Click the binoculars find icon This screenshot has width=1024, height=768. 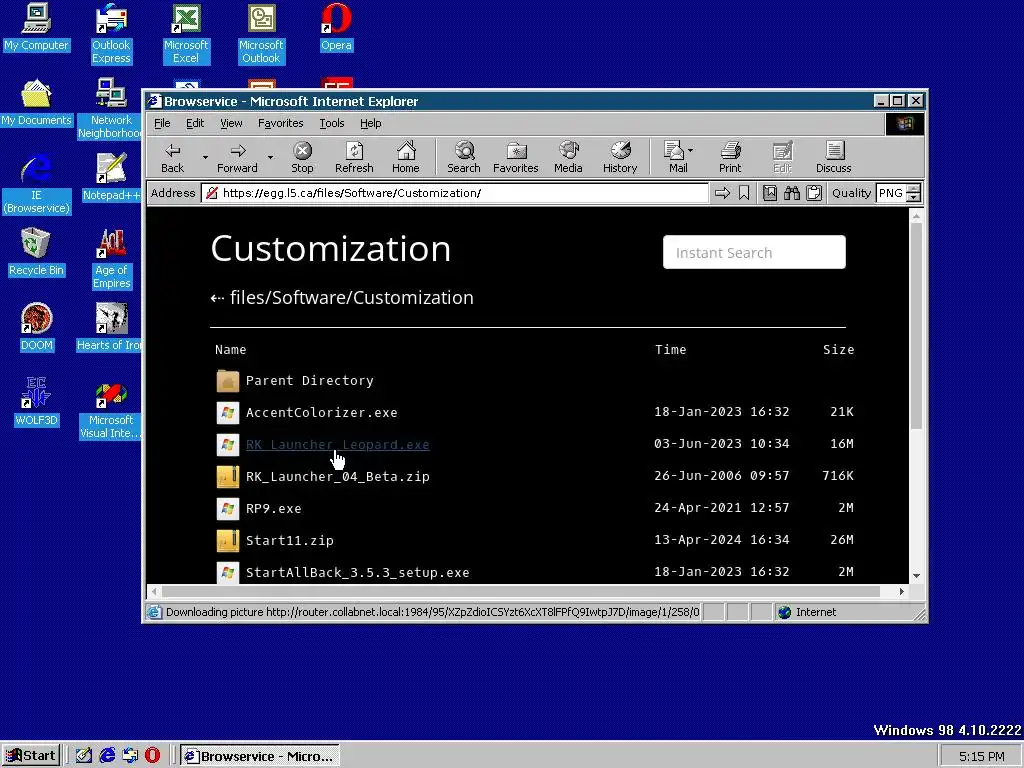pyautogui.click(x=792, y=193)
